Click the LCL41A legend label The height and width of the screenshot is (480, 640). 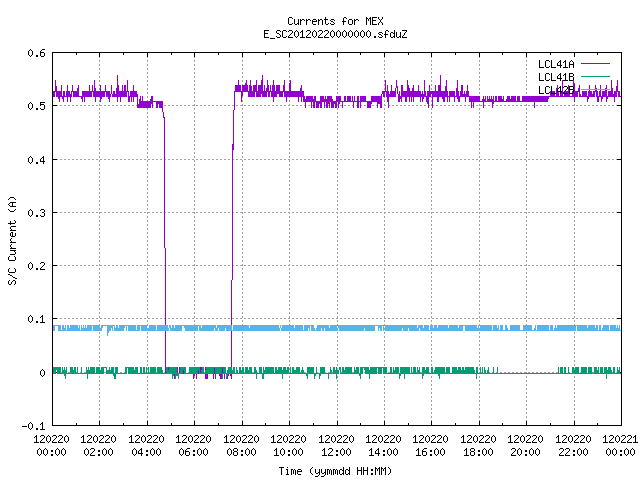tap(556, 64)
